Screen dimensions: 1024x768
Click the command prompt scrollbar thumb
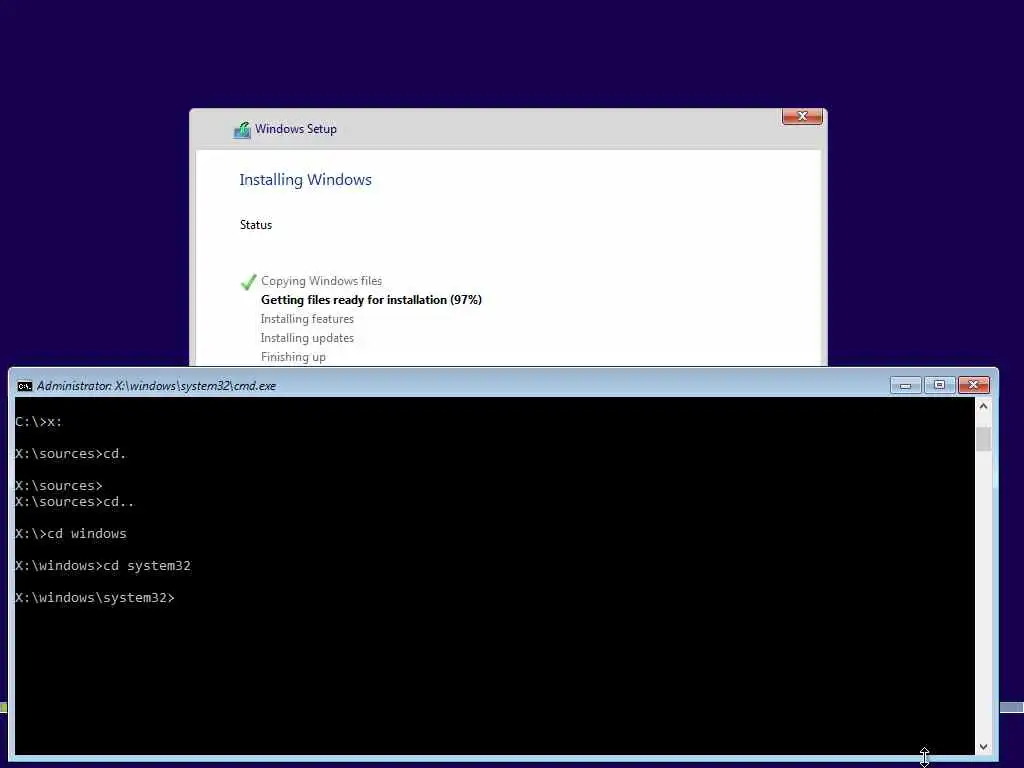click(984, 439)
